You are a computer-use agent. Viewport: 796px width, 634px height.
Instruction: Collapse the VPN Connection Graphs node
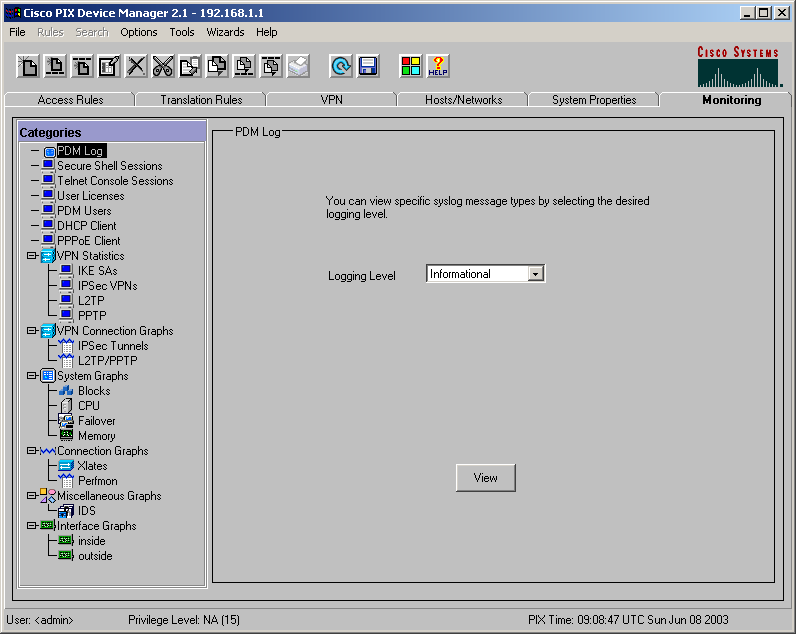31,330
